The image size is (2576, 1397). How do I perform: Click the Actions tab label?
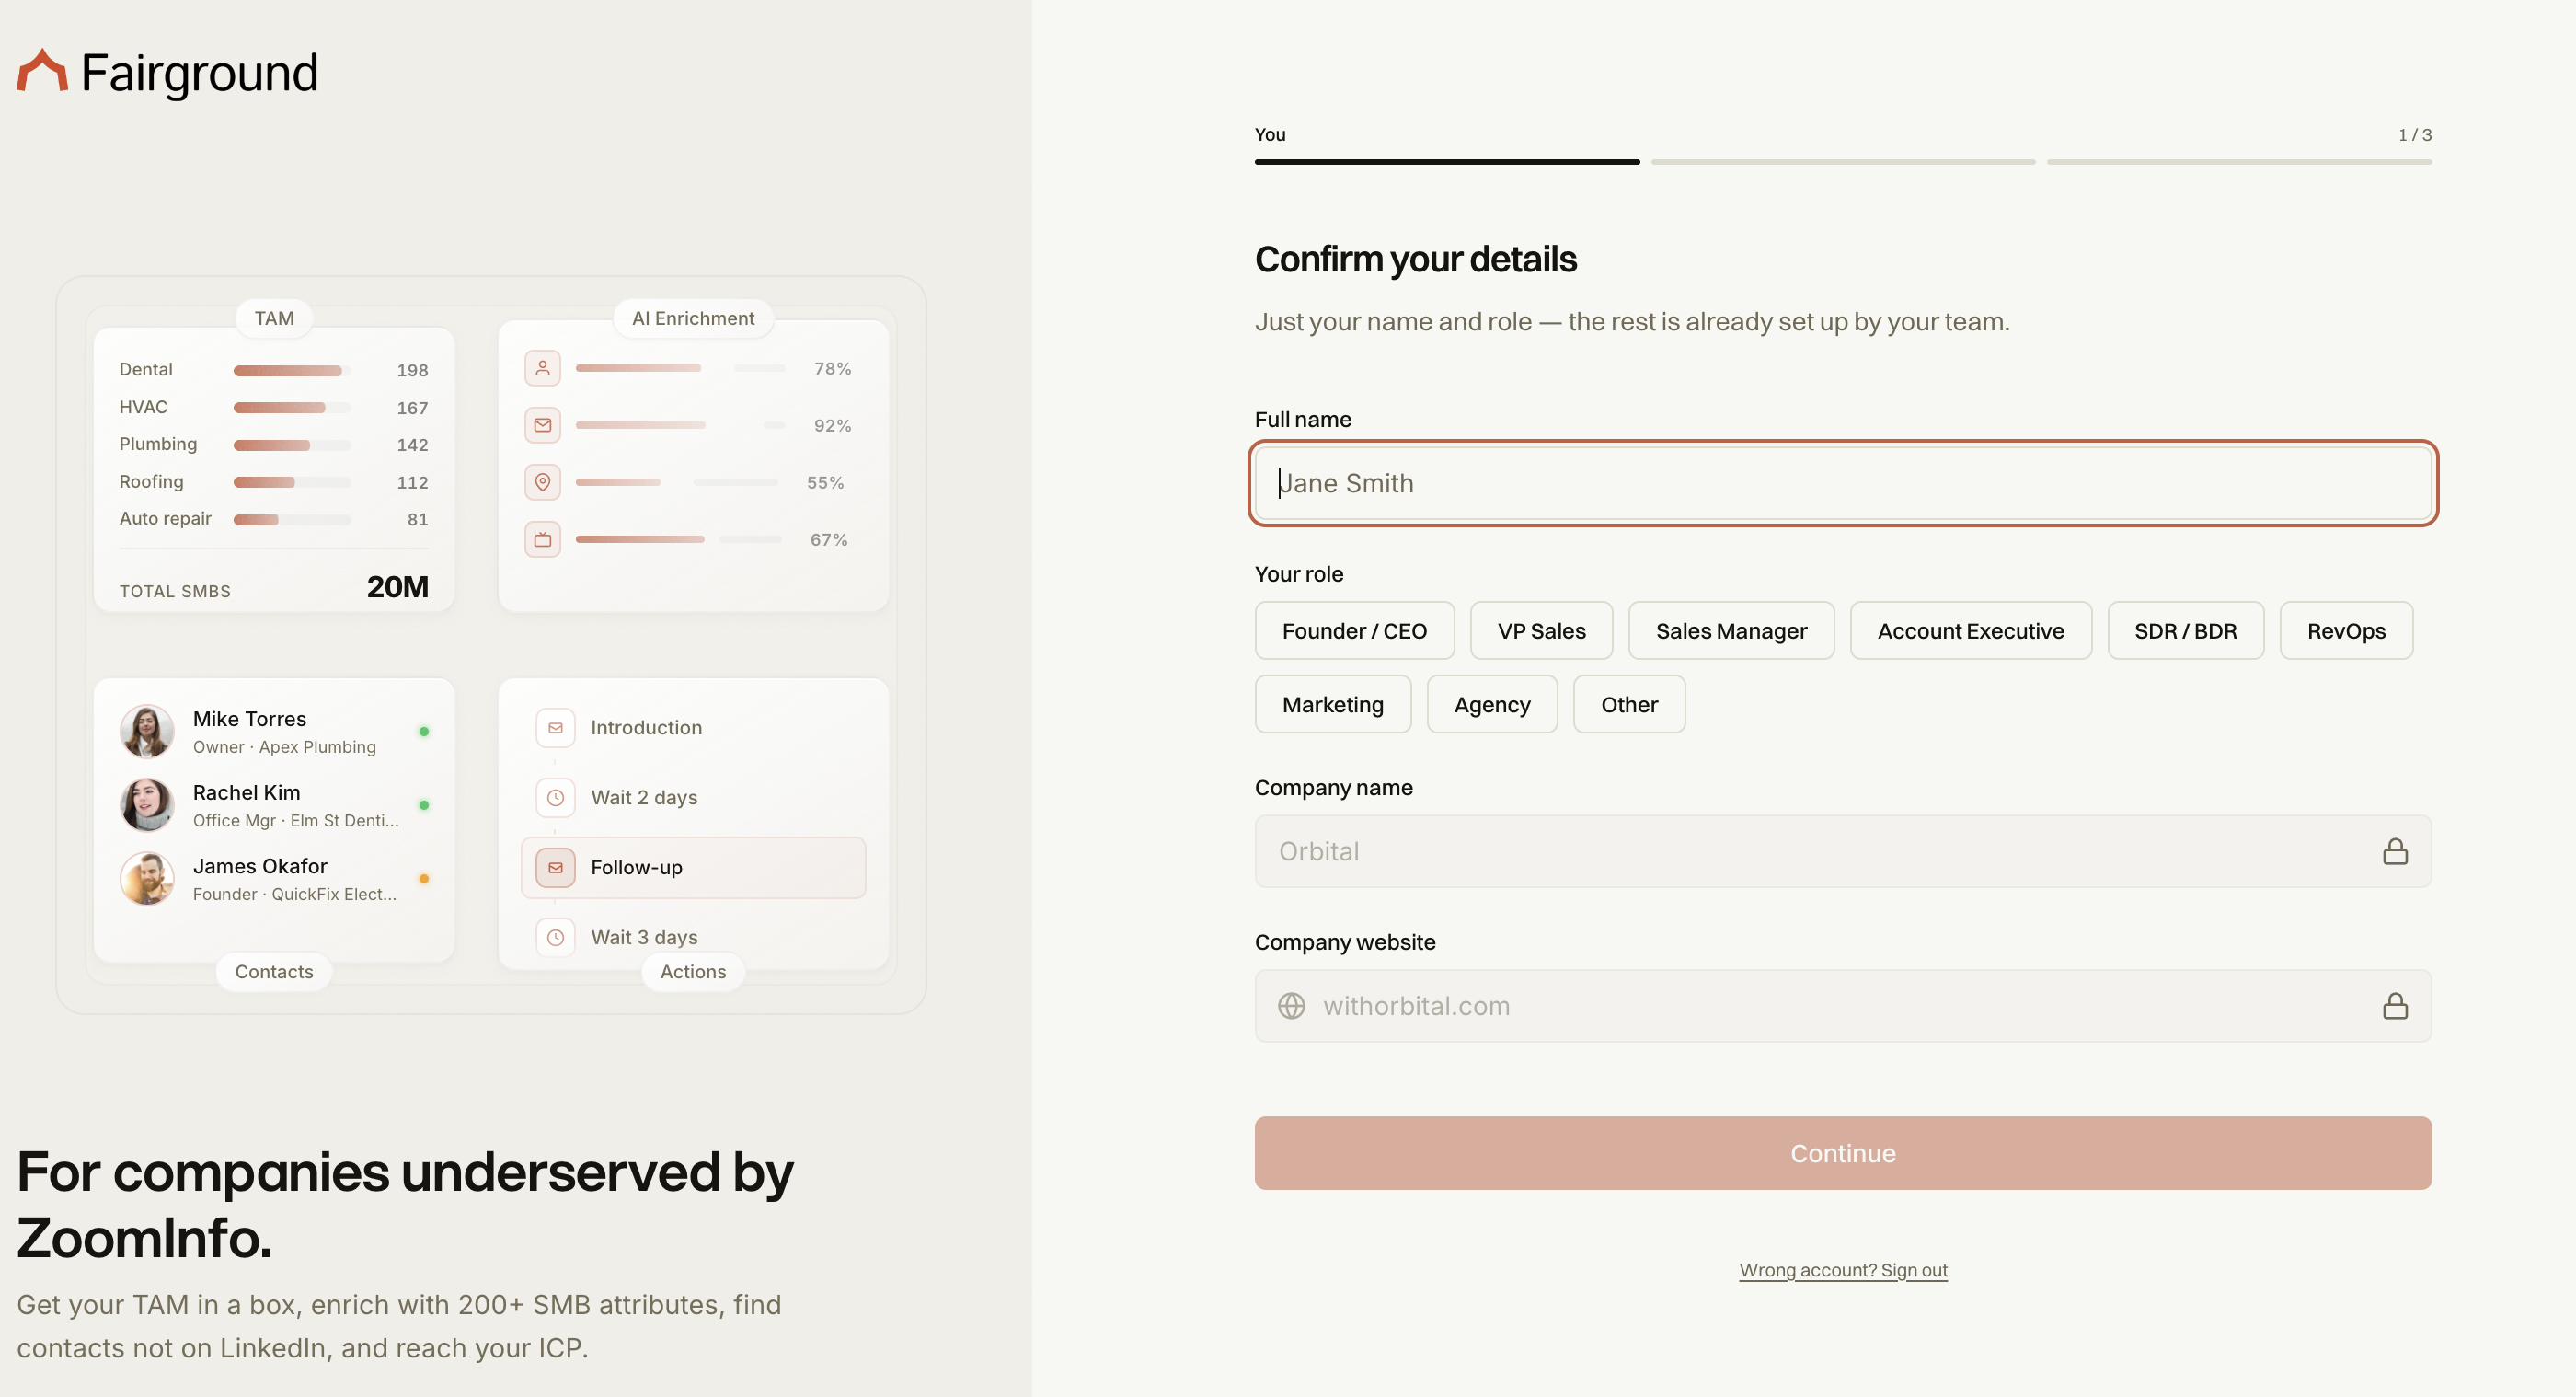coord(693,972)
